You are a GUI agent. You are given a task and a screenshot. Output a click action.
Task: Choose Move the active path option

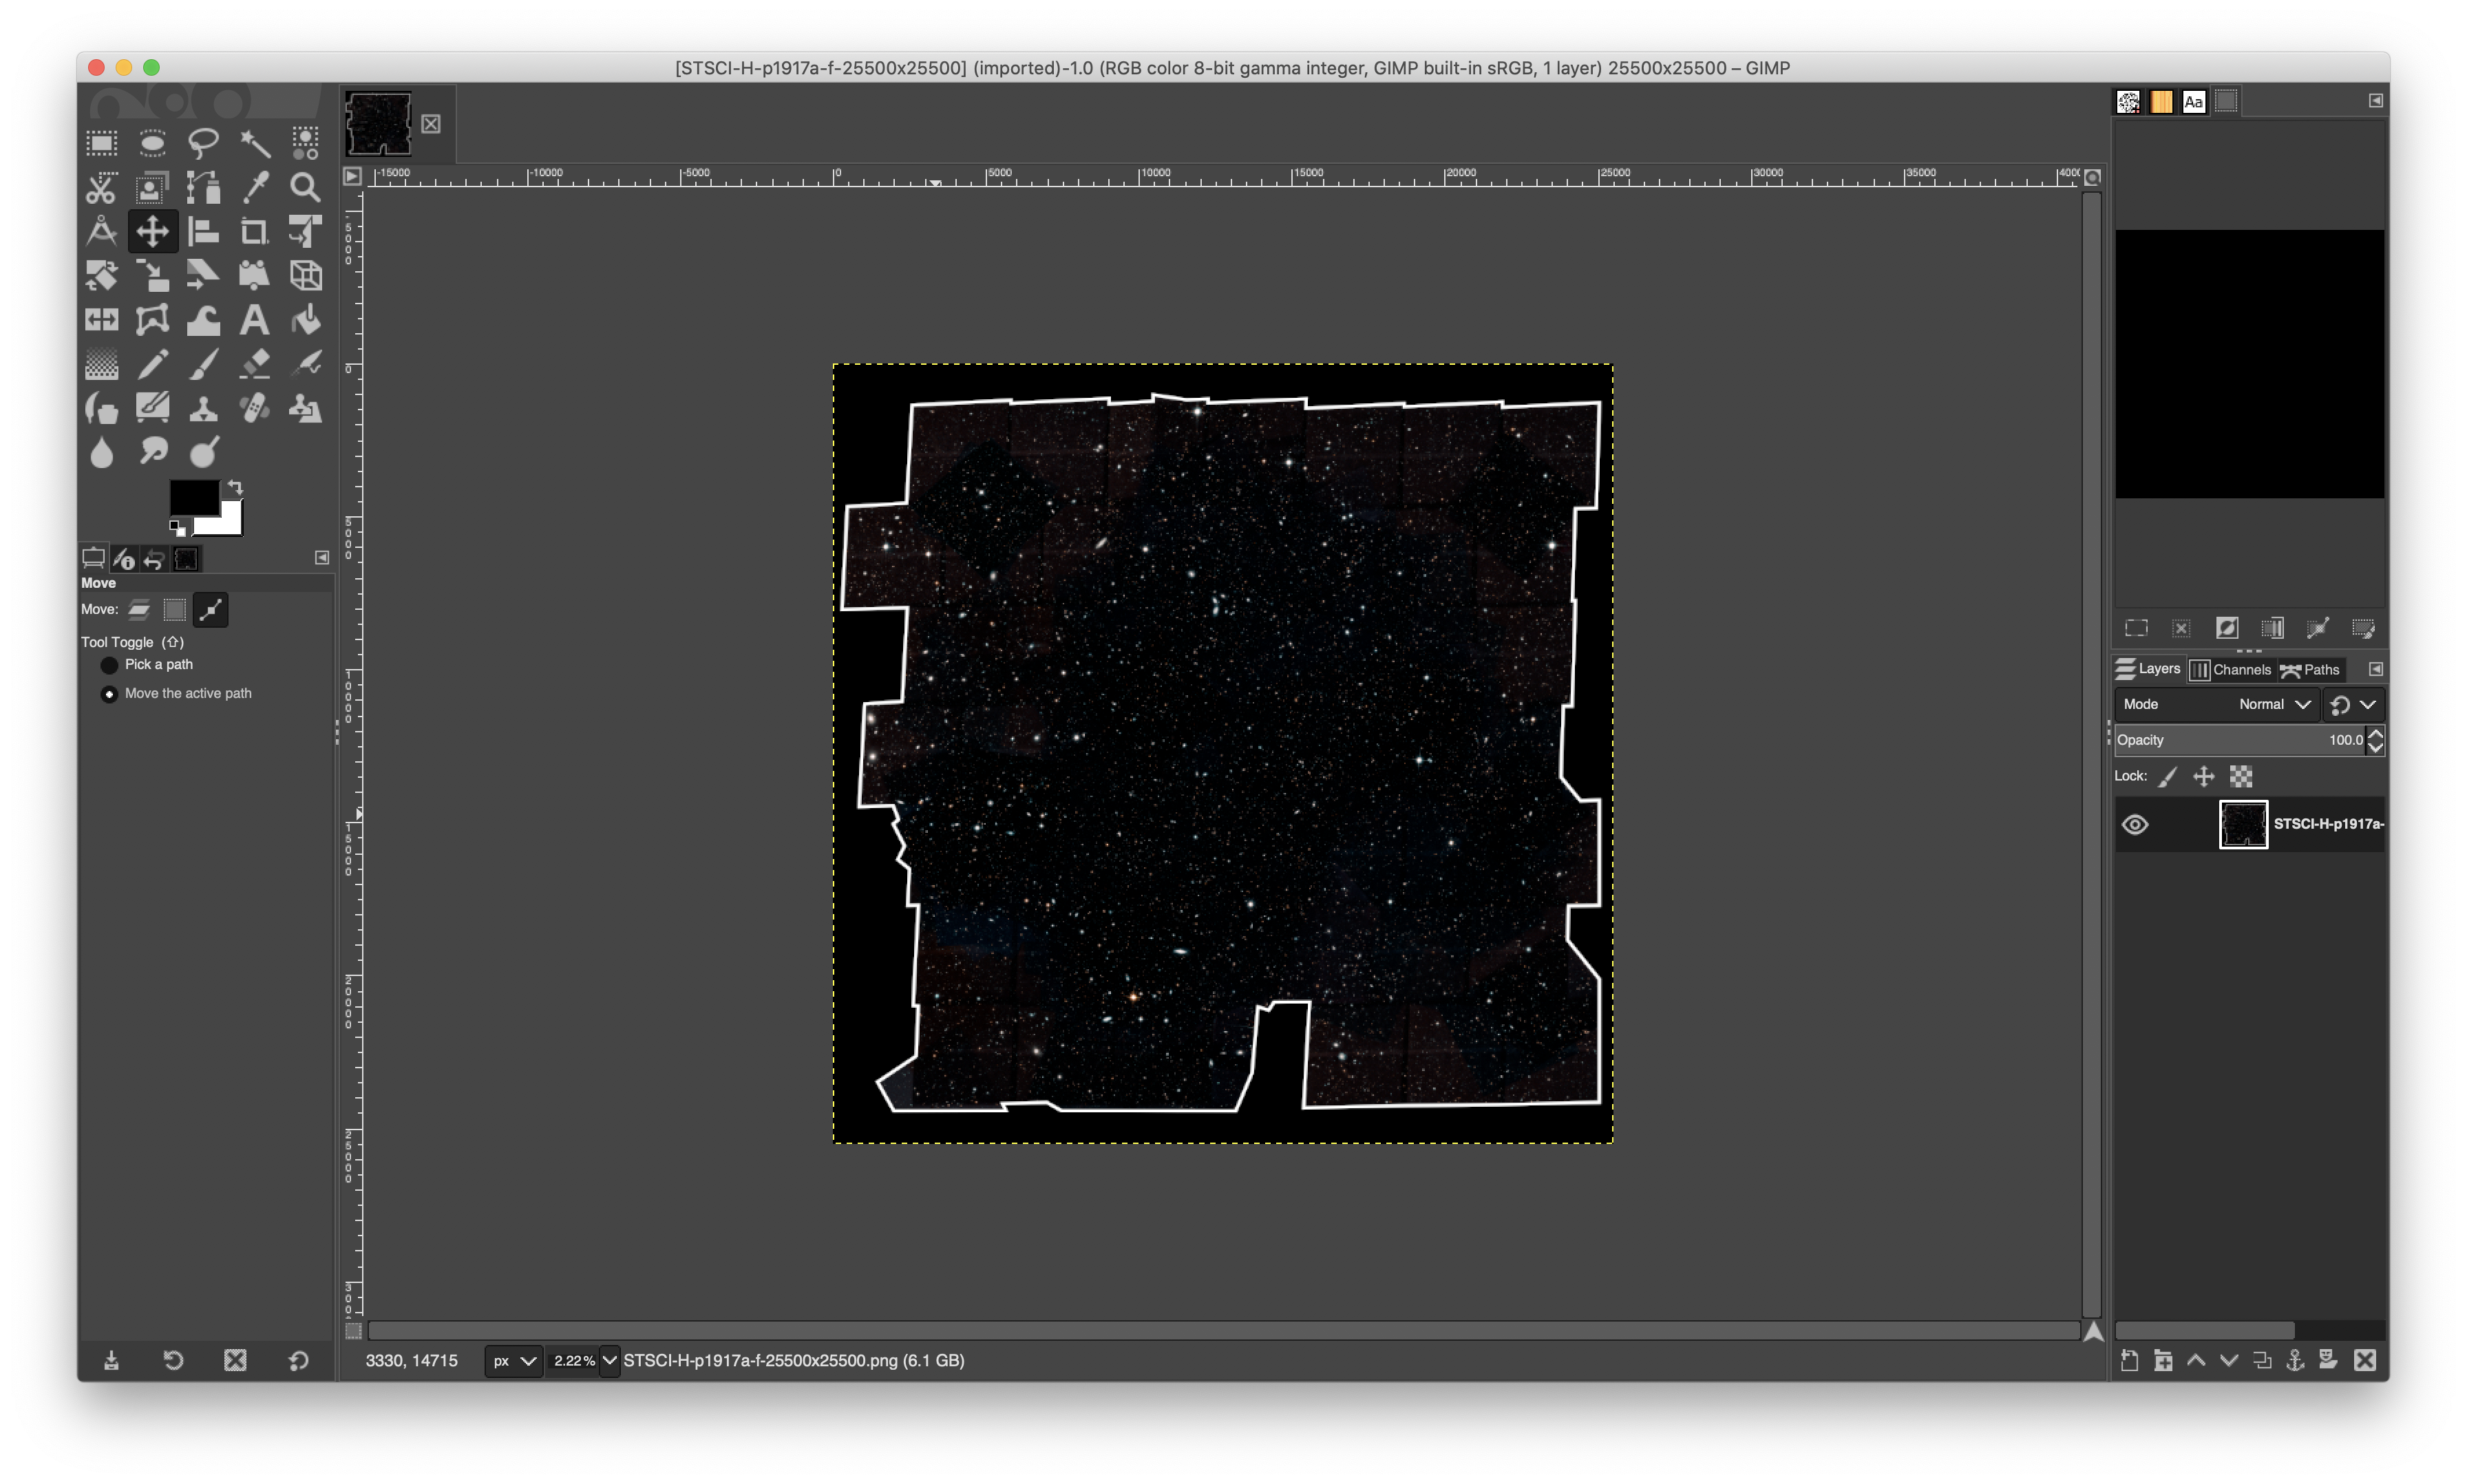click(x=110, y=694)
